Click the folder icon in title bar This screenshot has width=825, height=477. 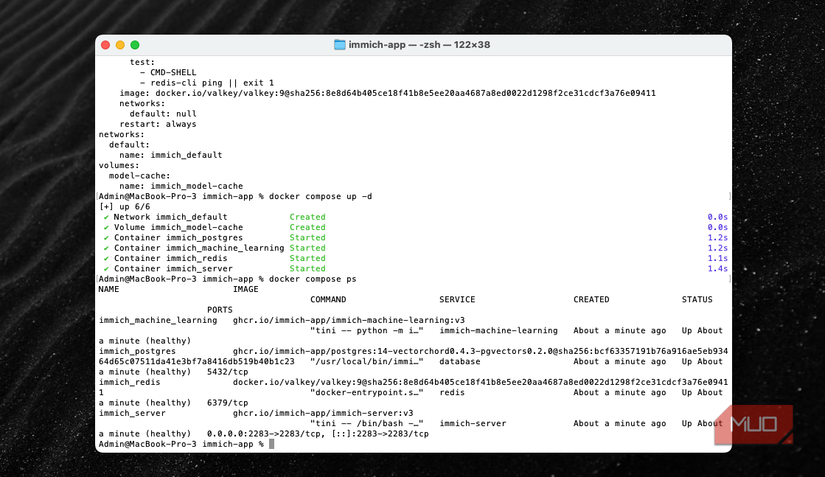click(340, 45)
